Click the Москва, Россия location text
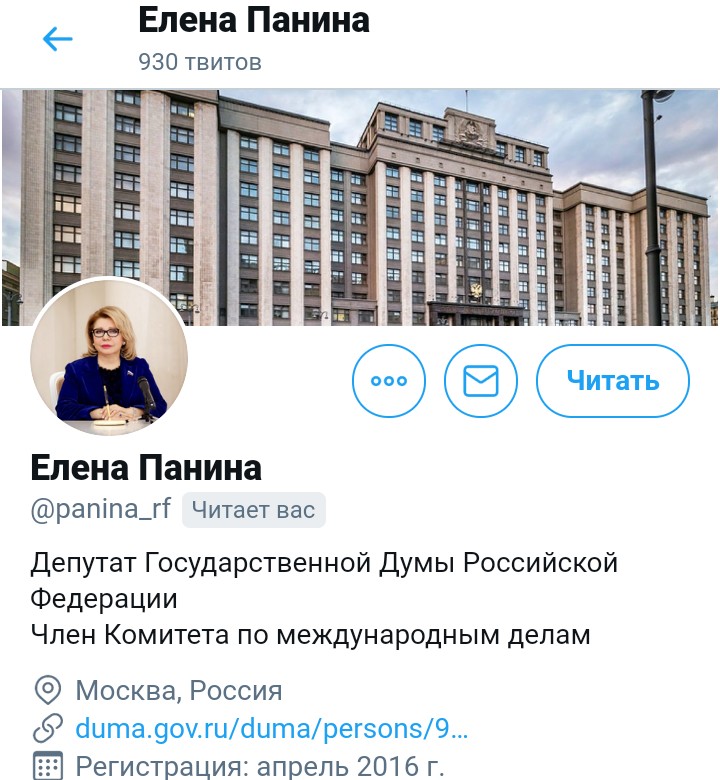This screenshot has width=720, height=780. click(179, 690)
